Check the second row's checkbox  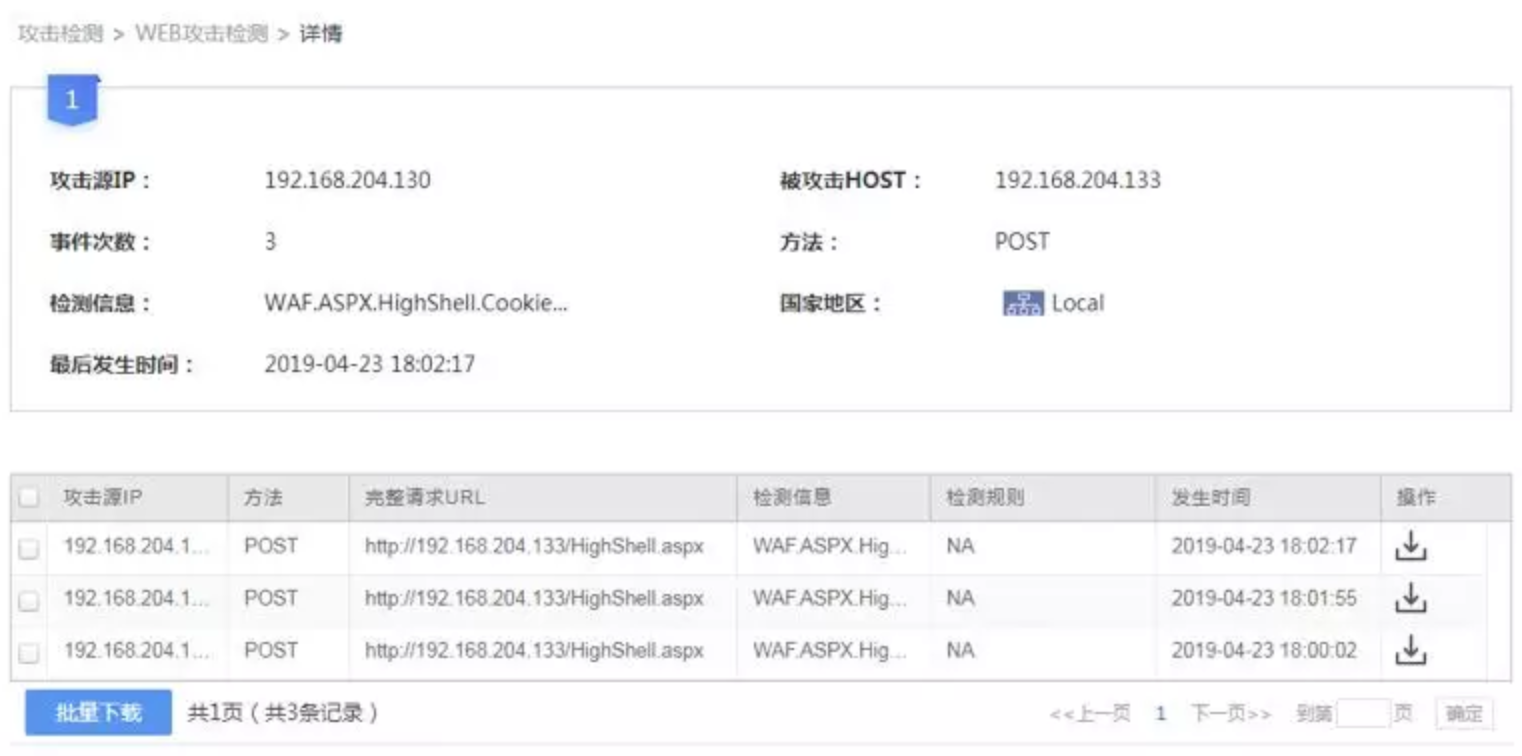point(29,600)
